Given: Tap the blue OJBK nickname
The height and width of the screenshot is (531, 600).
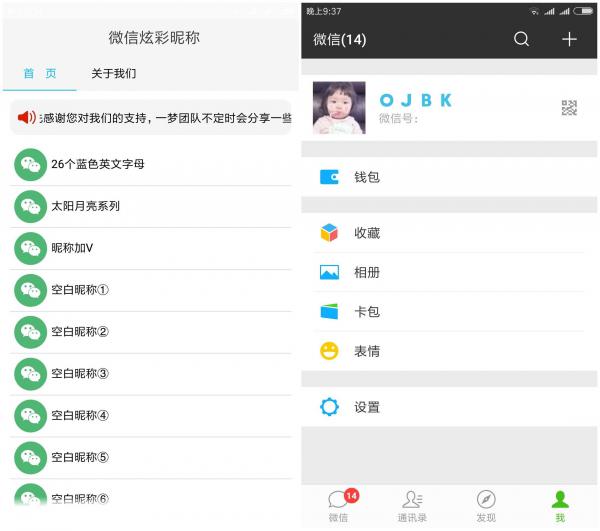Looking at the screenshot, I should [416, 100].
